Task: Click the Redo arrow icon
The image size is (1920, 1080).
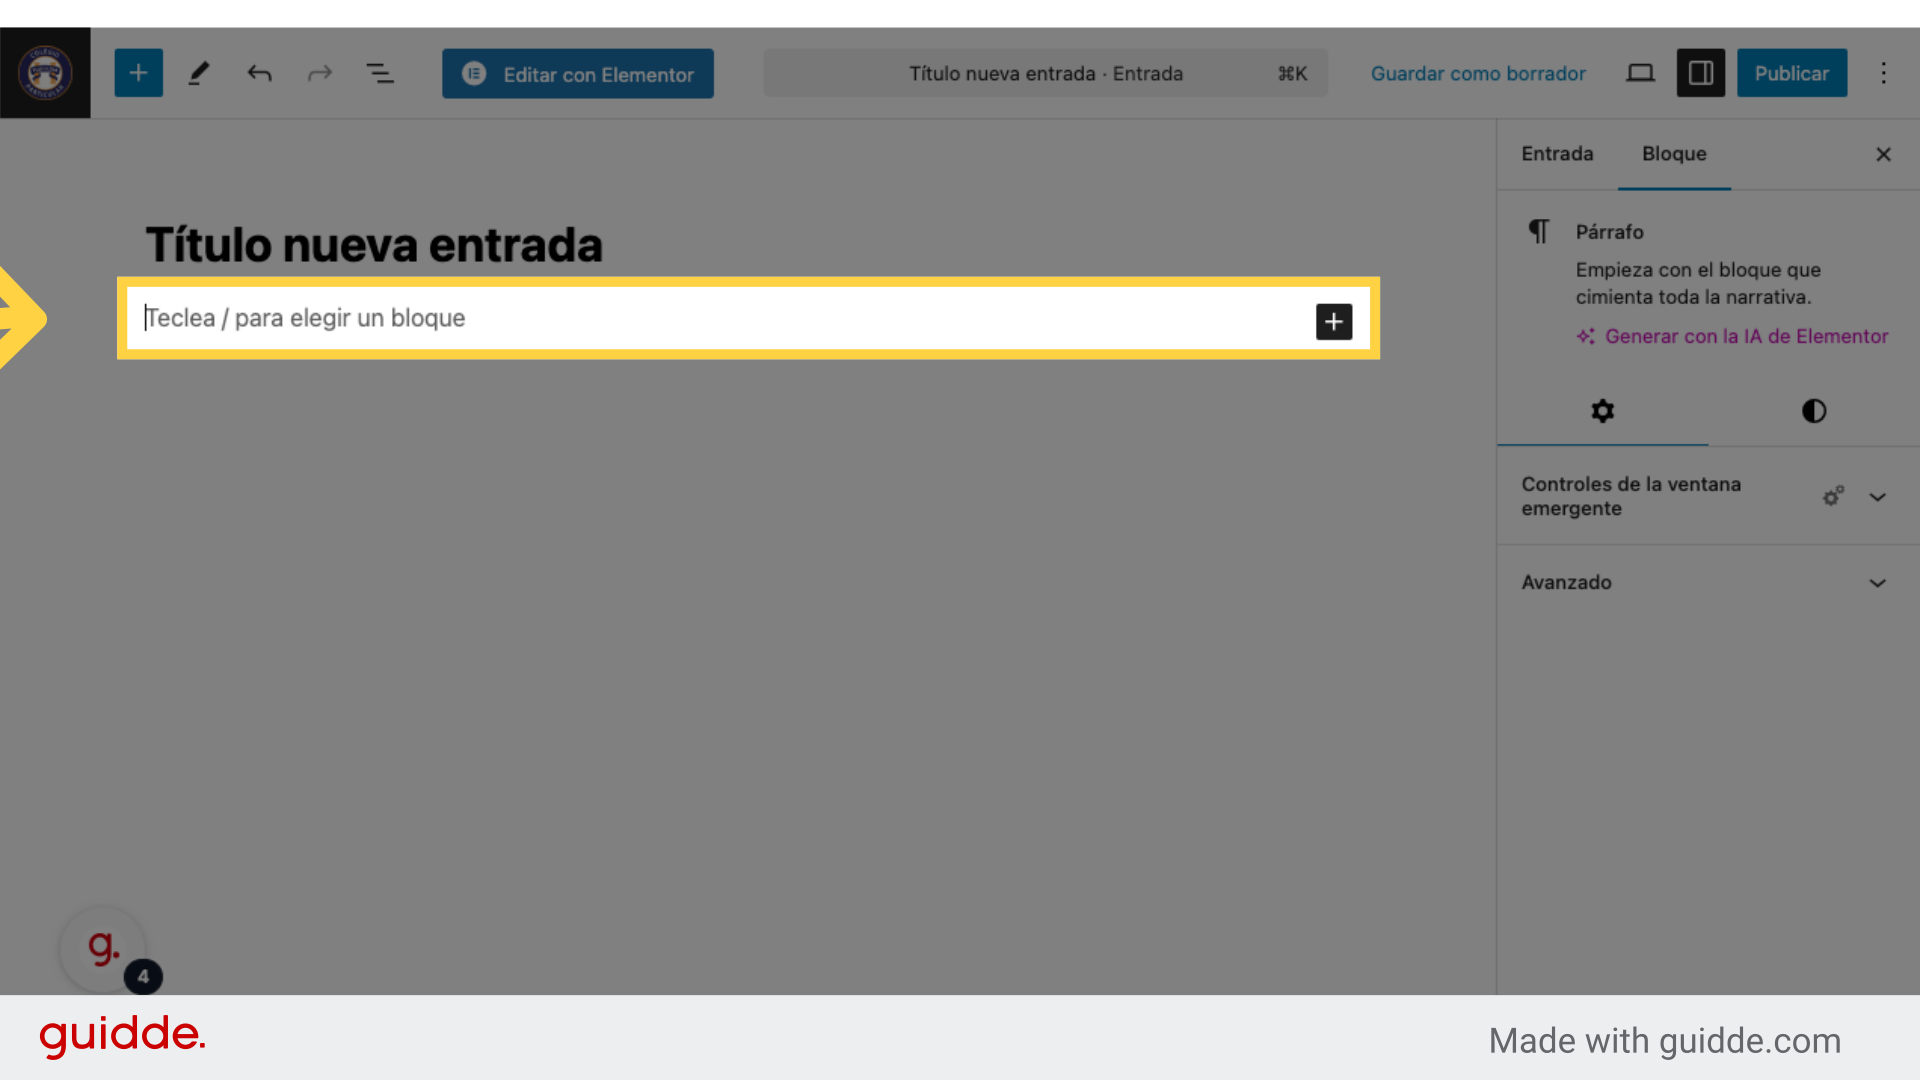Action: point(319,73)
